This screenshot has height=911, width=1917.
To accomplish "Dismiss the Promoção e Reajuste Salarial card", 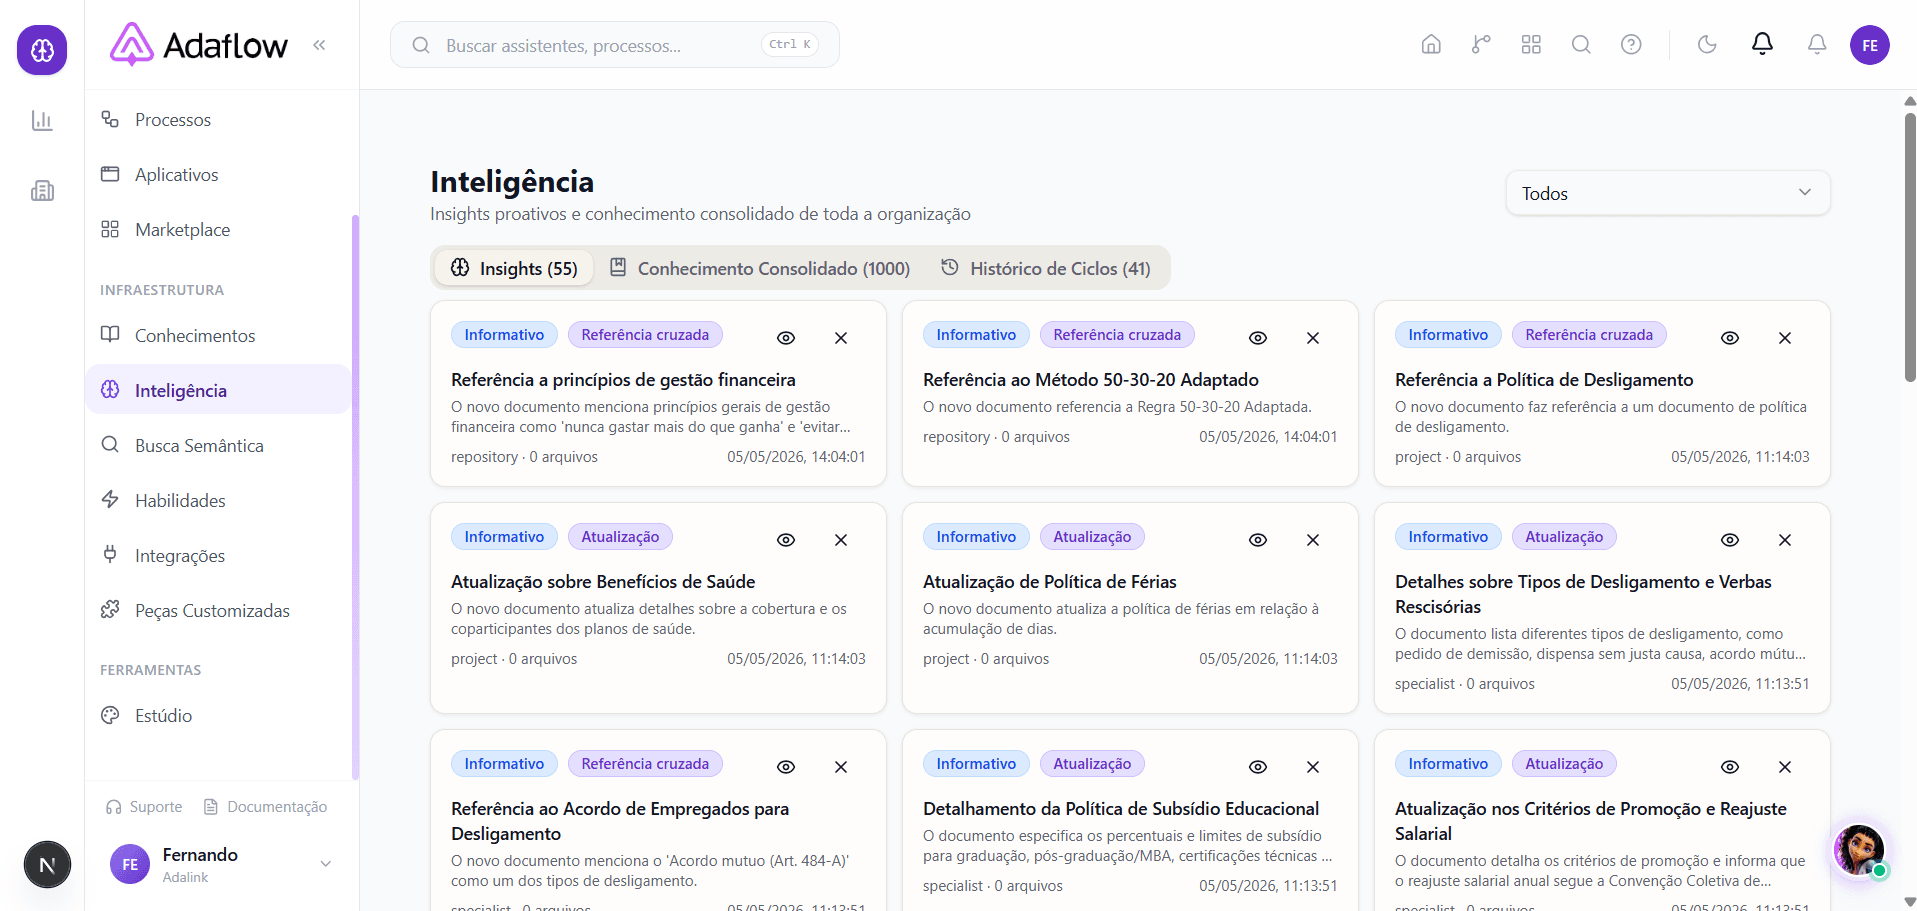I will point(1785,767).
